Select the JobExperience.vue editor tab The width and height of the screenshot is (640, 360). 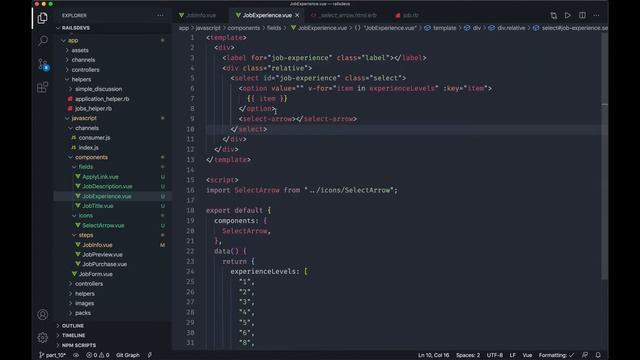267,16
